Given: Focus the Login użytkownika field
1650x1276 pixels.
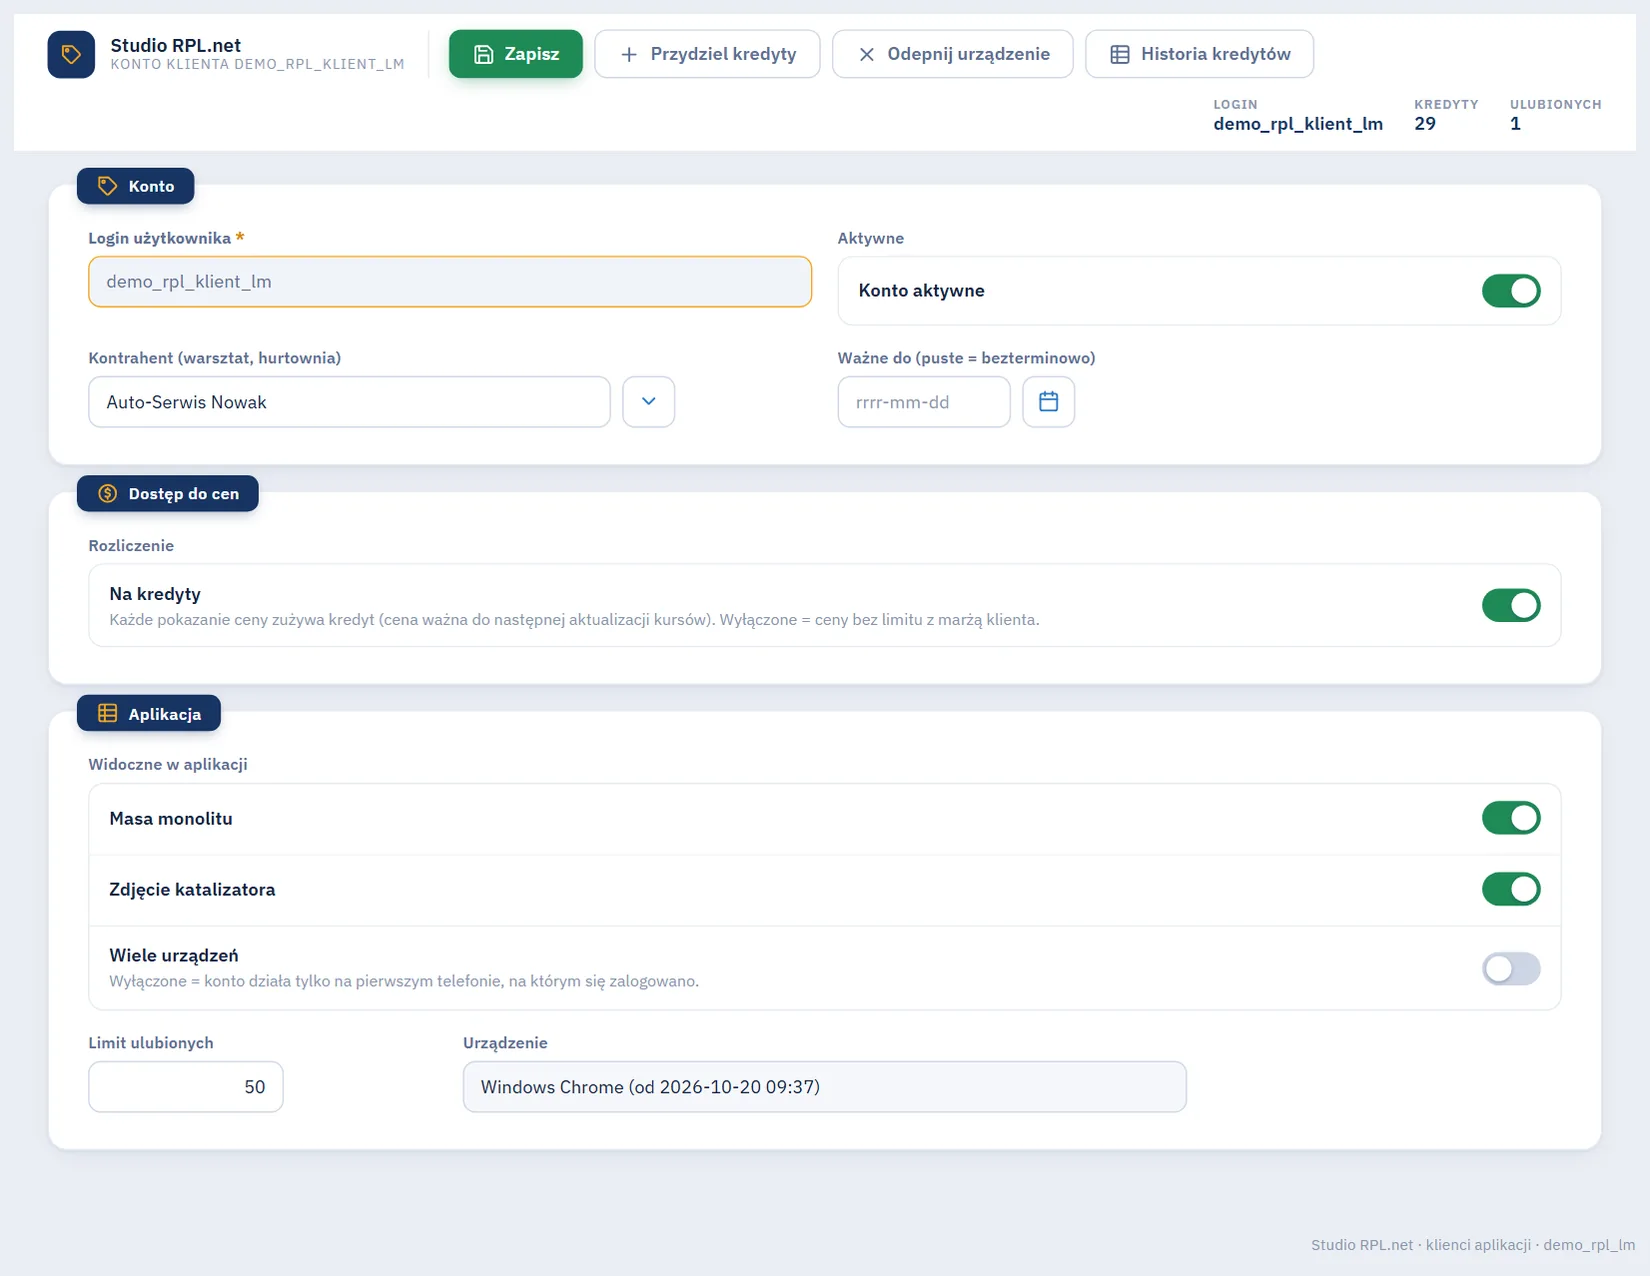Looking at the screenshot, I should 450,282.
